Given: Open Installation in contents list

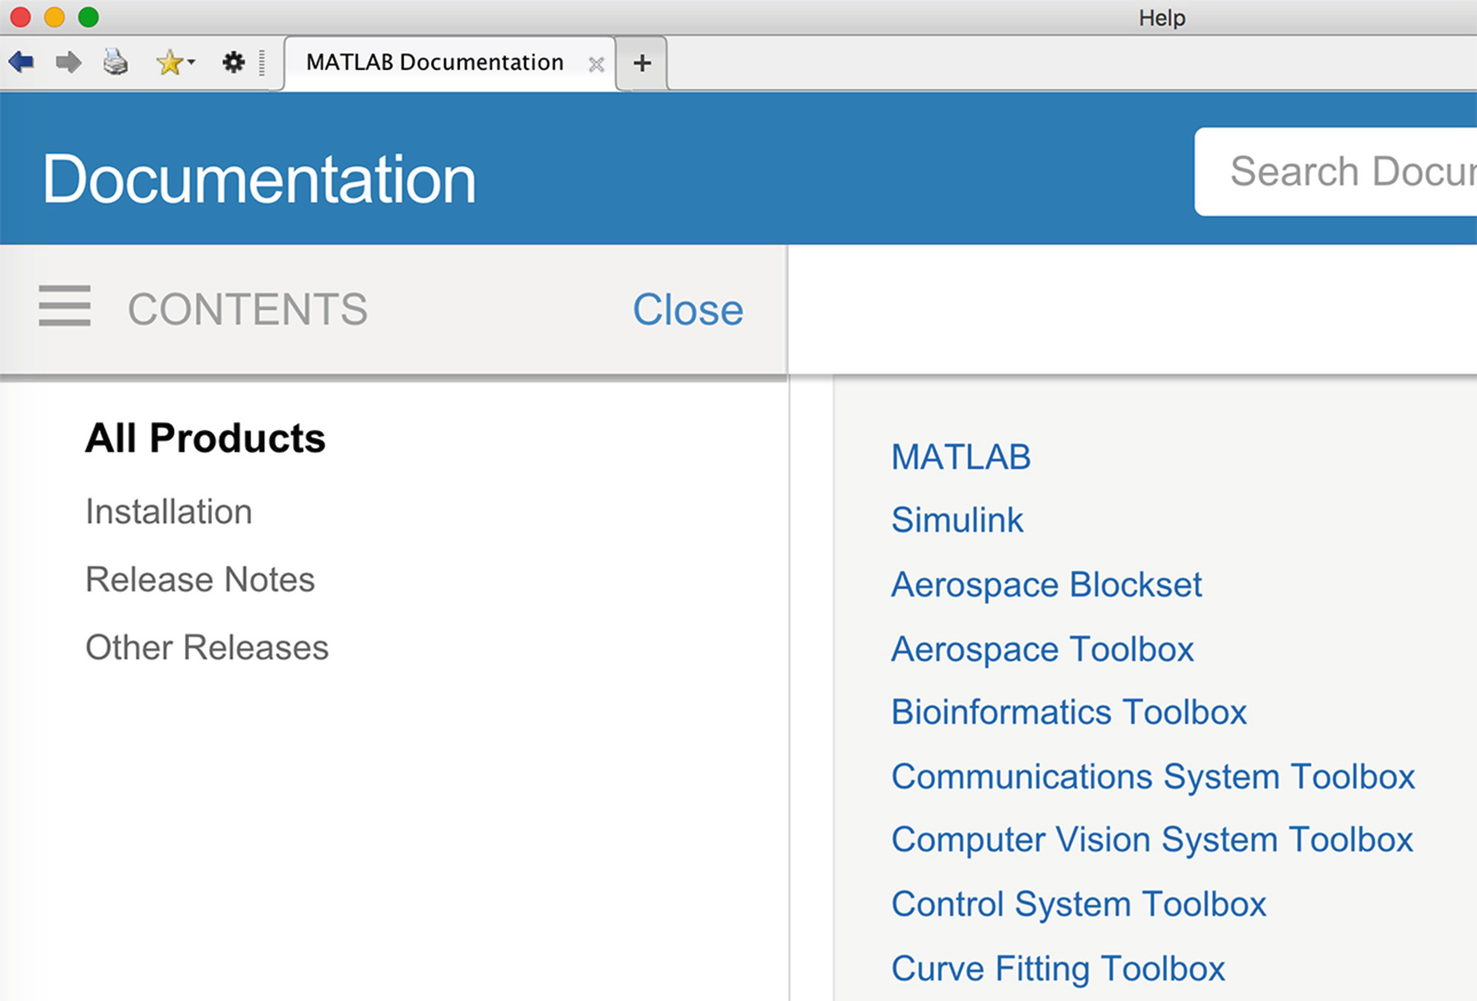Looking at the screenshot, I should [x=169, y=512].
